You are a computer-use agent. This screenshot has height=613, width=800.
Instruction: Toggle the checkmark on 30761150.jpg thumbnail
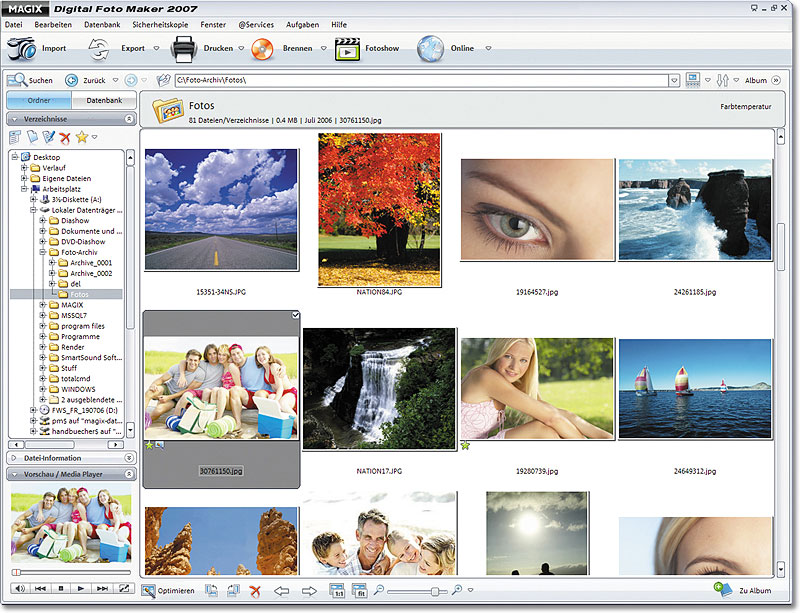295,315
